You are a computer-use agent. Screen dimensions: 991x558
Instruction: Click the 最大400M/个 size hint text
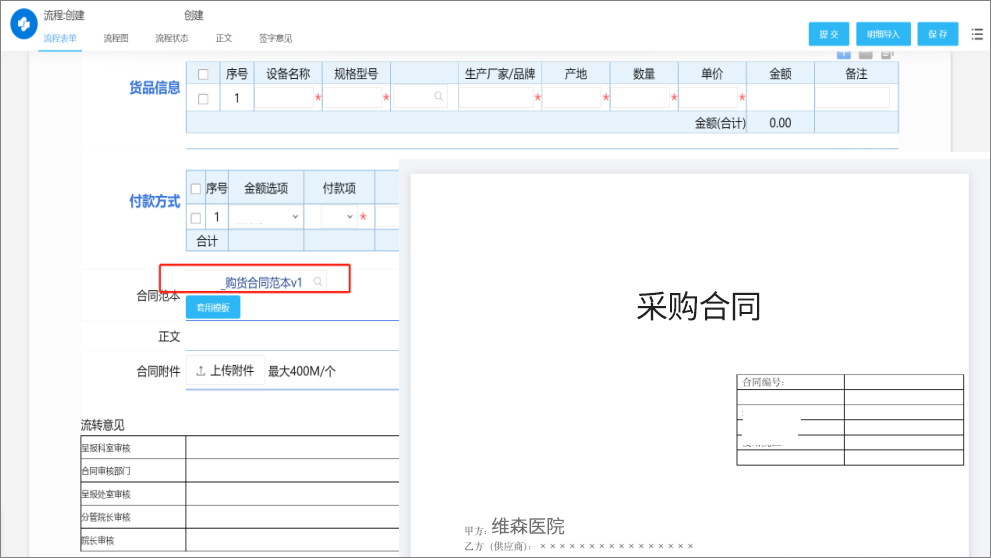click(301, 372)
